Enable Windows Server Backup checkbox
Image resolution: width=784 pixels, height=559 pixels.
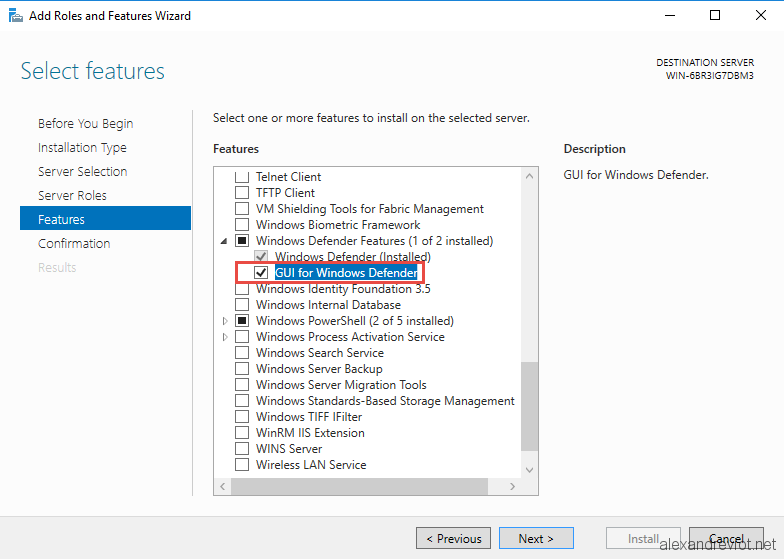[x=242, y=368]
